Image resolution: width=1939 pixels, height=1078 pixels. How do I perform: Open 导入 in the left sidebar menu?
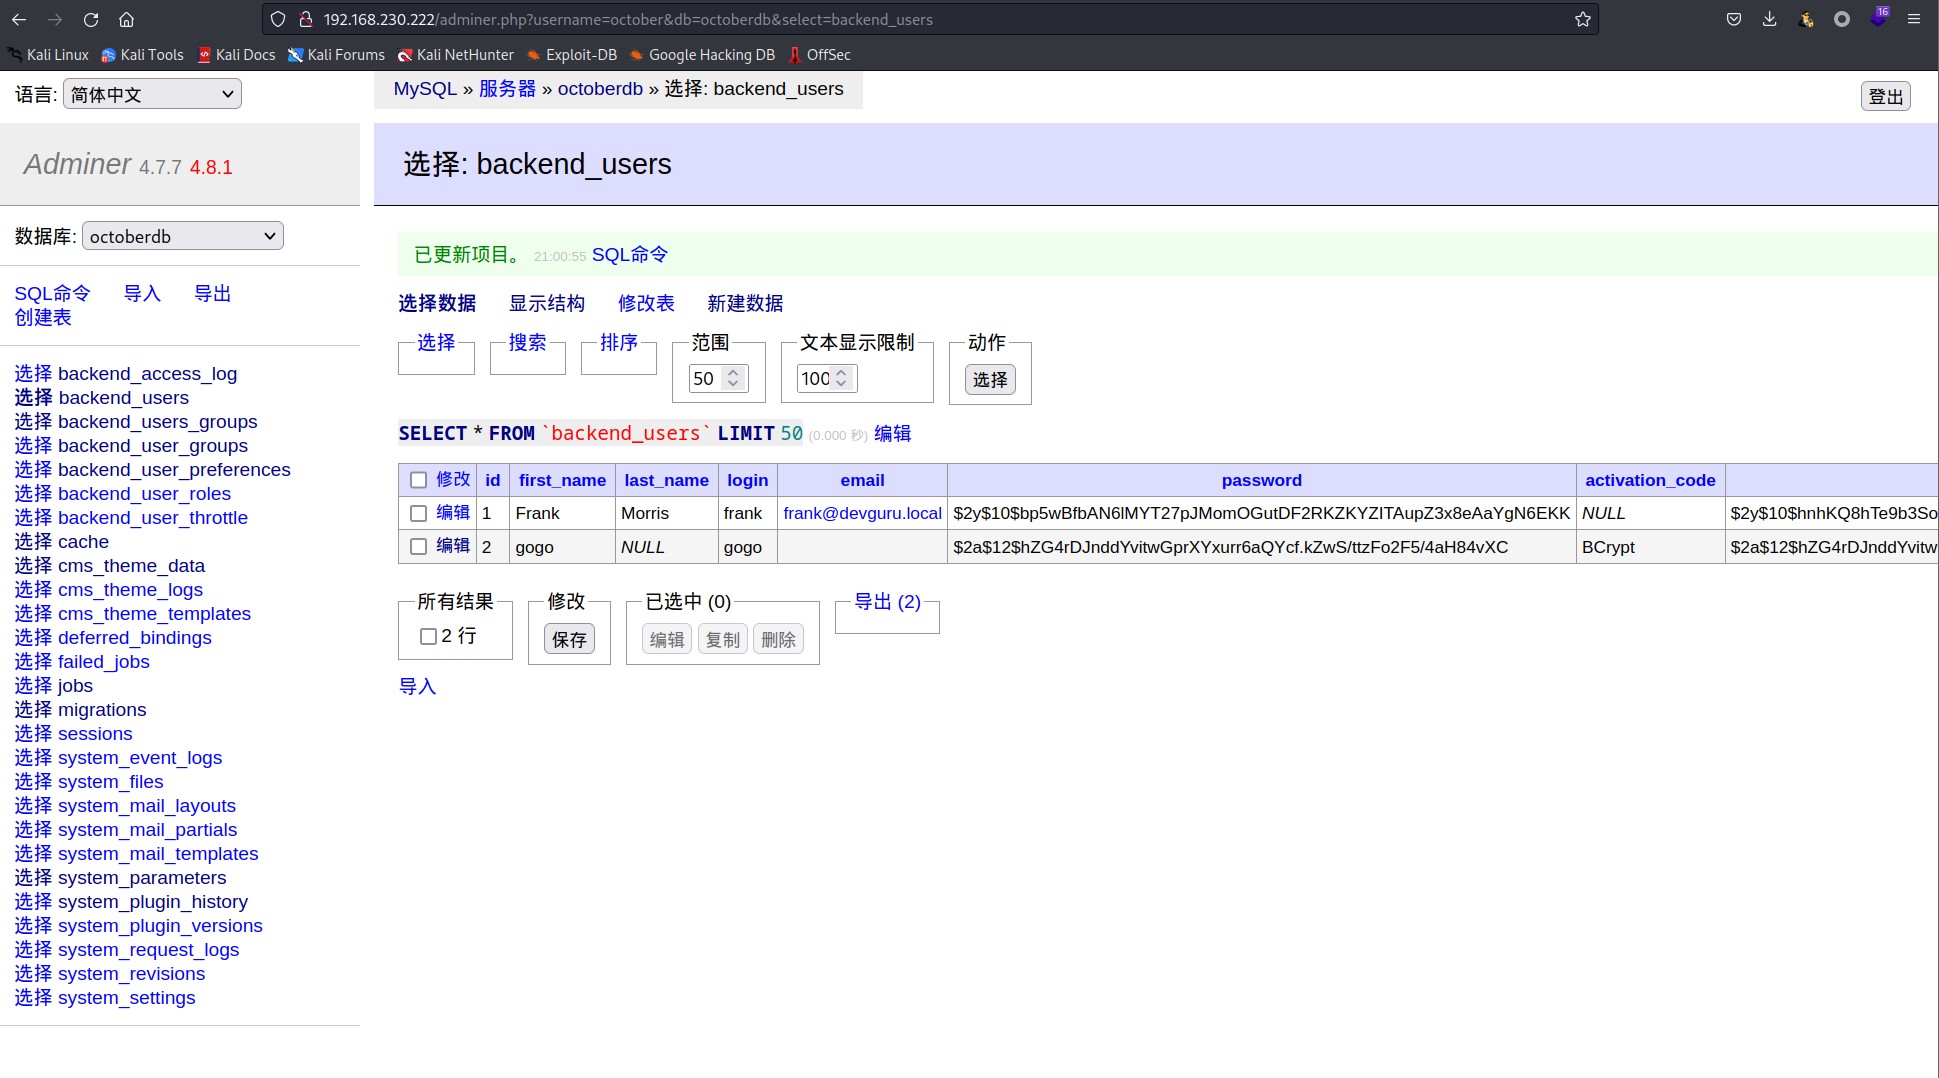[x=142, y=293]
